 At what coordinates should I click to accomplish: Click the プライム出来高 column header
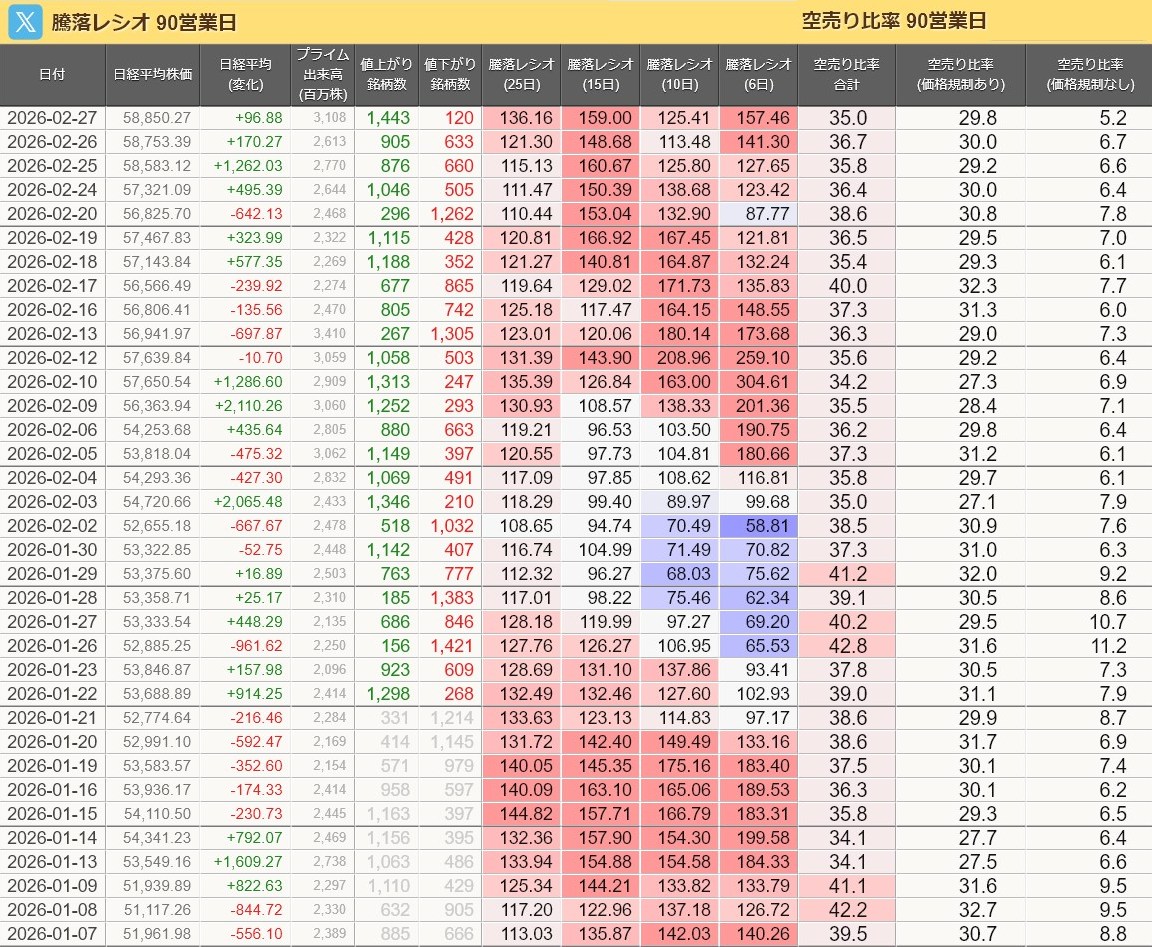(x=322, y=75)
